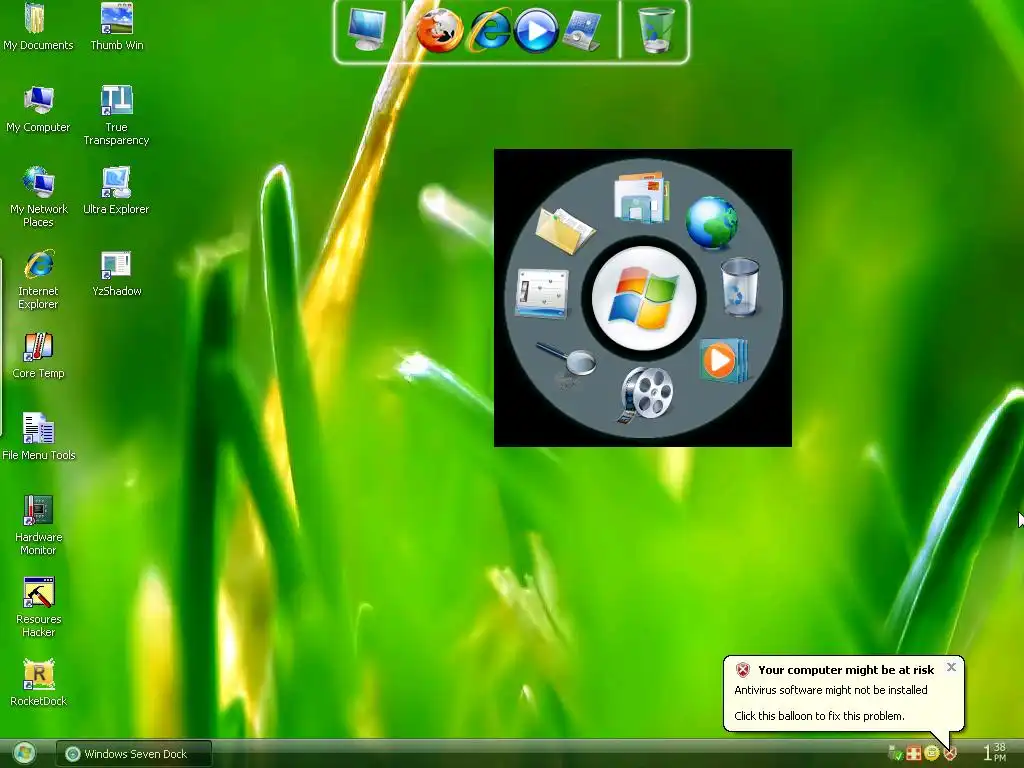Open My Computer from the top dock
The image size is (1024, 768).
point(366,29)
